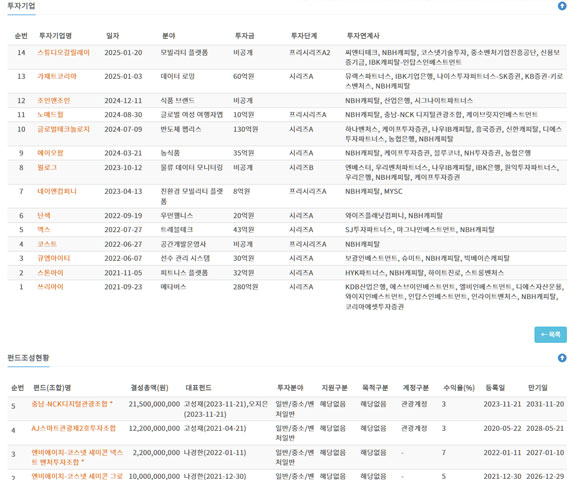The image size is (580, 480).
Task: Click the up-arrow icon beside 펀드조성현황 heading
Action: click(562, 358)
